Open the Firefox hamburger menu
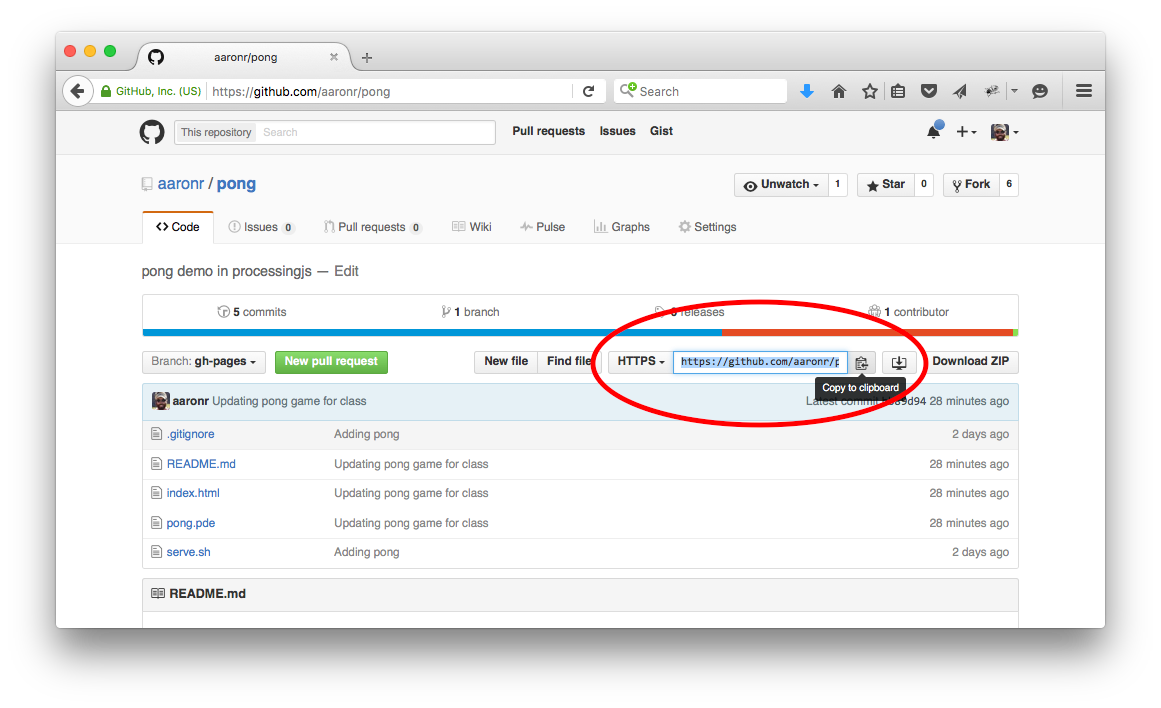The height and width of the screenshot is (708, 1161). [x=1084, y=90]
